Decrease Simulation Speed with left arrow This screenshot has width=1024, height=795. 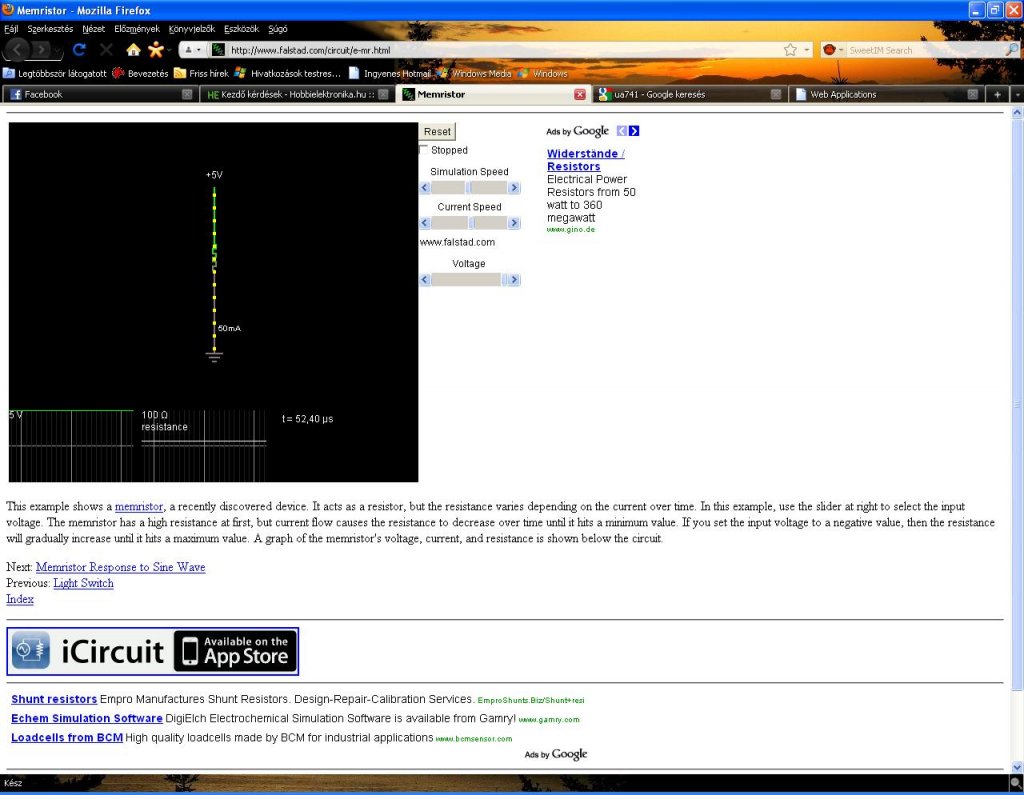[x=424, y=187]
